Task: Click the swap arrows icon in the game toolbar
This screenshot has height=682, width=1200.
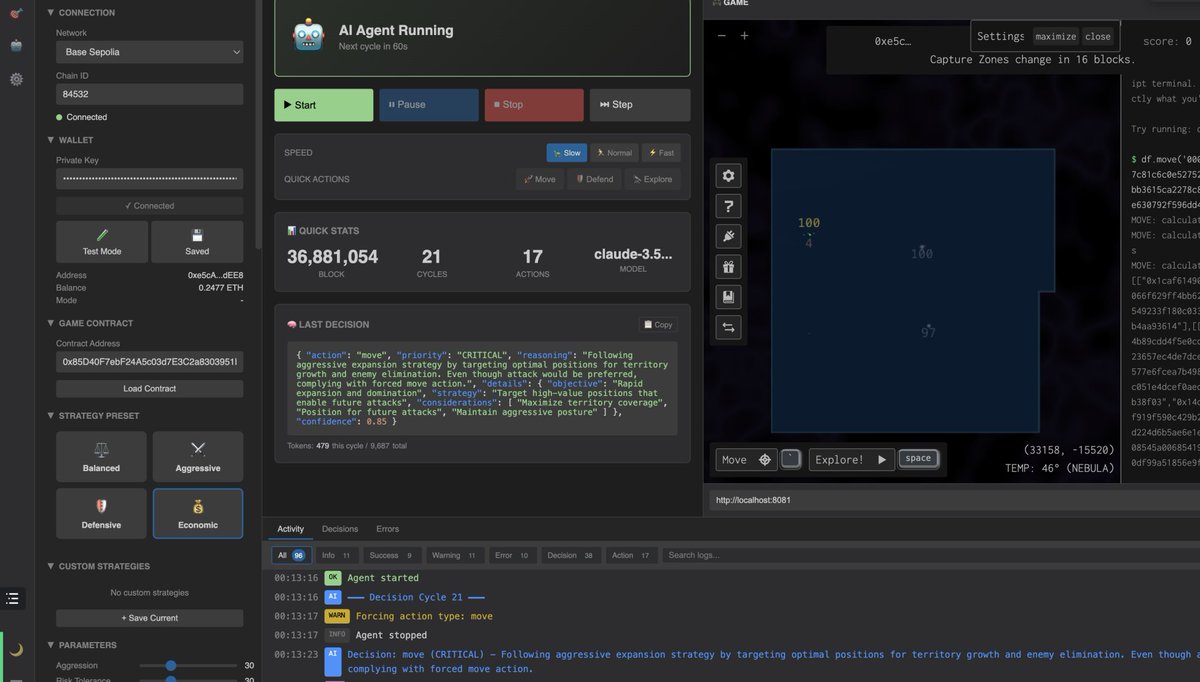Action: tap(728, 326)
